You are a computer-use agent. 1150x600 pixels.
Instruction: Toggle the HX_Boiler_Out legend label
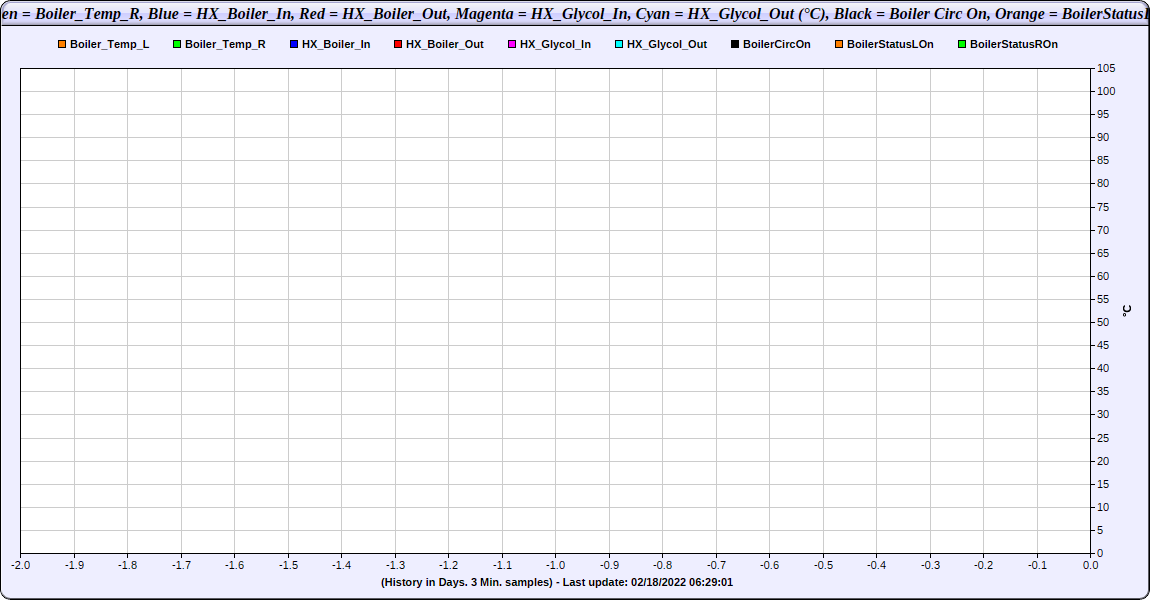point(444,44)
